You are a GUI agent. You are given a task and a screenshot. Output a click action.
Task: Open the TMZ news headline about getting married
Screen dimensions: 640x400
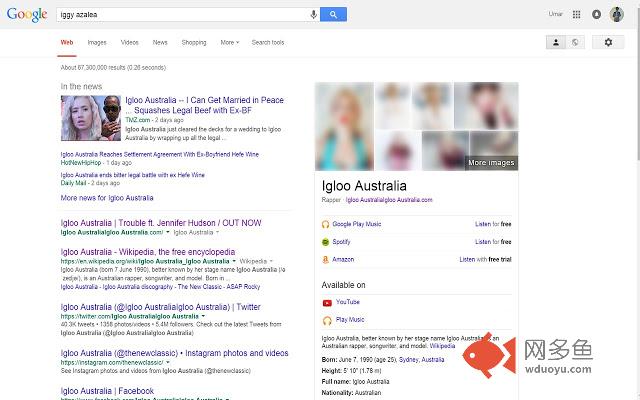click(204, 105)
